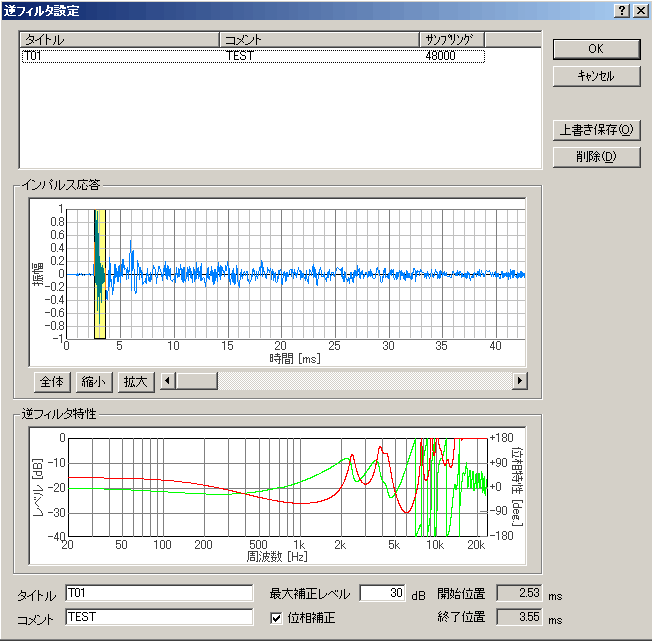Click the タイトル input field with T01
The image size is (652, 641).
(x=159, y=593)
